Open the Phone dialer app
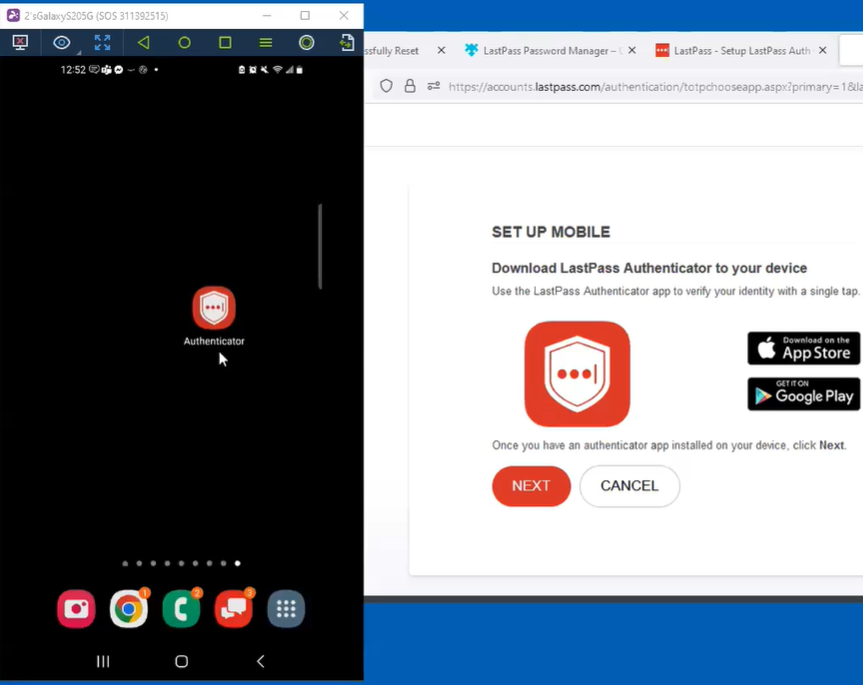This screenshot has width=863, height=685. [x=181, y=609]
